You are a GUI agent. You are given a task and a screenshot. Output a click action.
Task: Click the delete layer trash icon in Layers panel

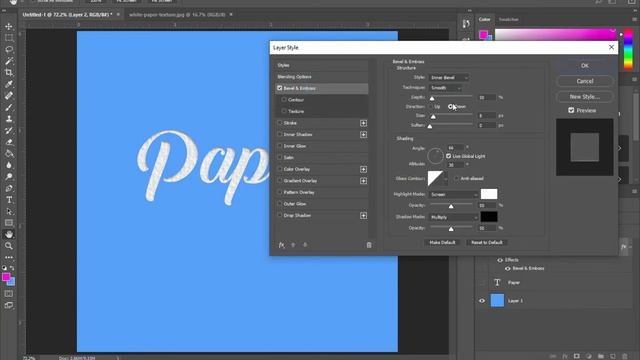coord(625,356)
